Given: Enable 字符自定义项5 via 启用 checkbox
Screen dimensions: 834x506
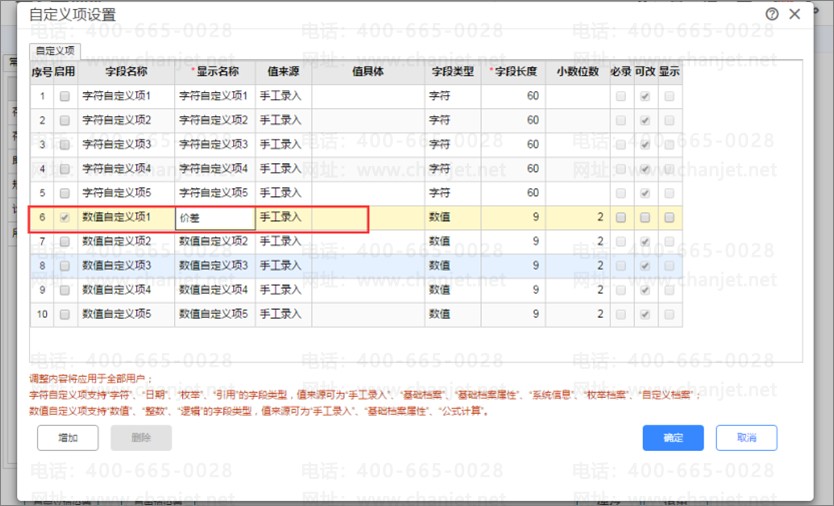Looking at the screenshot, I should coord(65,193).
